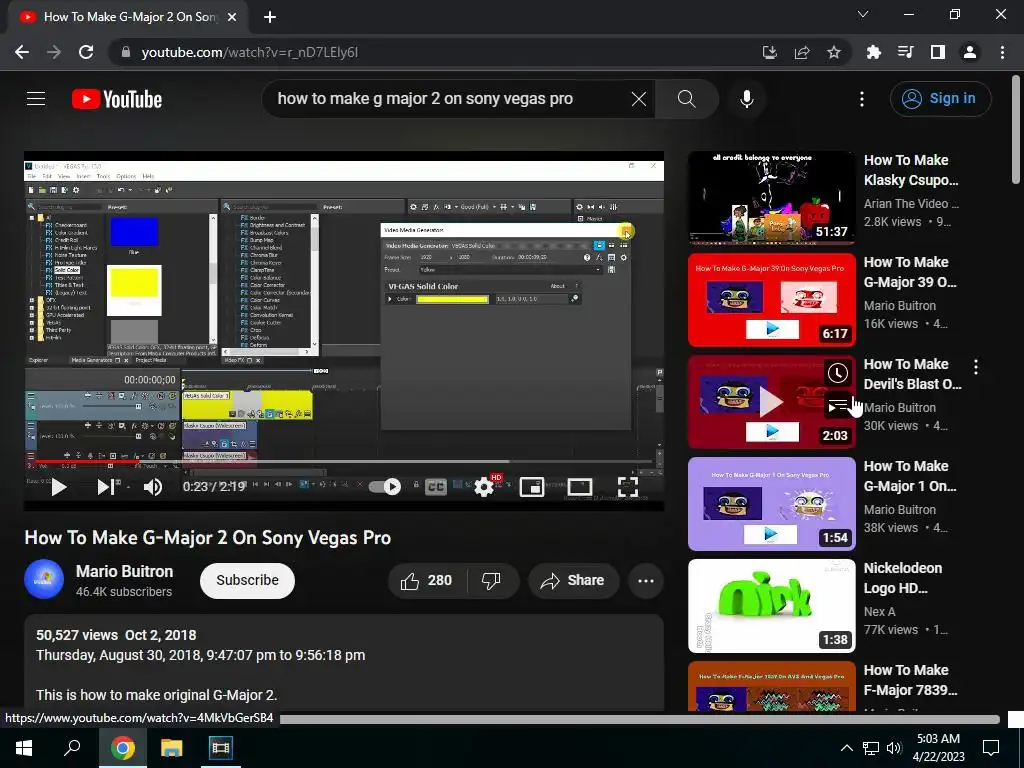
Task: Open Mario Buitron channel avatar
Action: [x=44, y=579]
